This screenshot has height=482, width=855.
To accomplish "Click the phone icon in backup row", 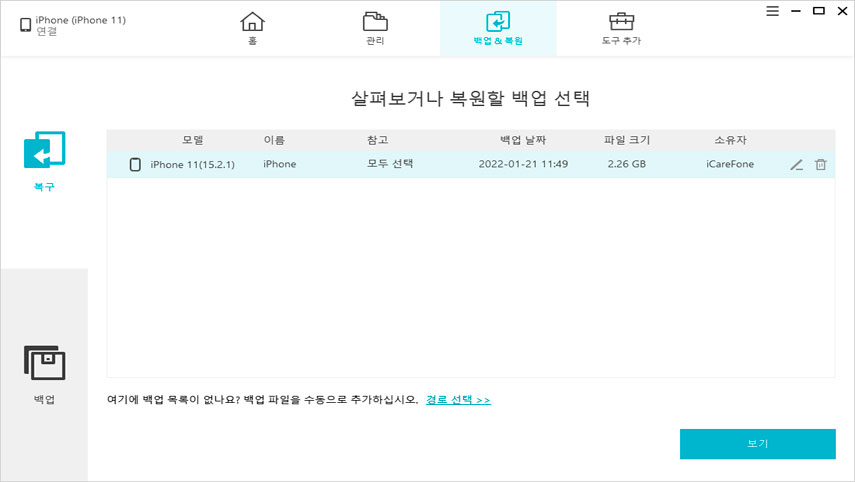I will (135, 164).
